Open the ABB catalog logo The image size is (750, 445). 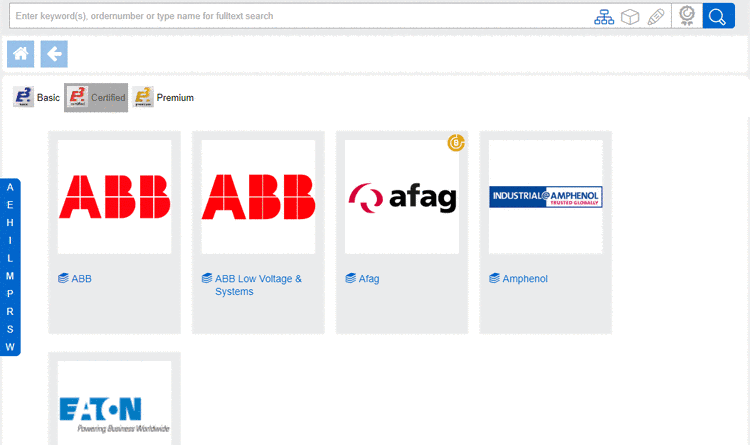pyautogui.click(x=114, y=197)
